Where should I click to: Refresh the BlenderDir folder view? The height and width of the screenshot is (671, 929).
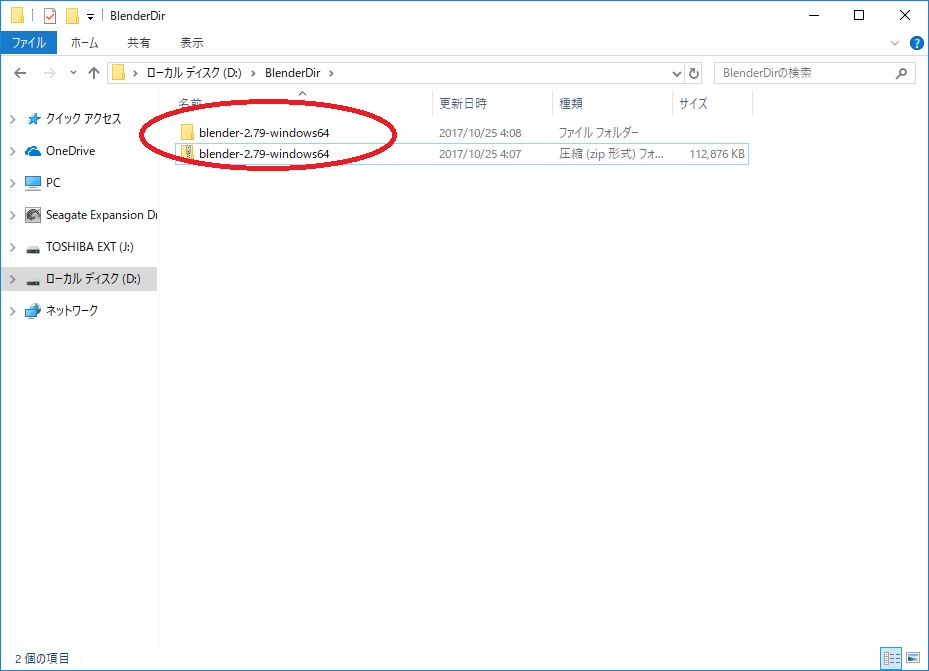pos(694,73)
